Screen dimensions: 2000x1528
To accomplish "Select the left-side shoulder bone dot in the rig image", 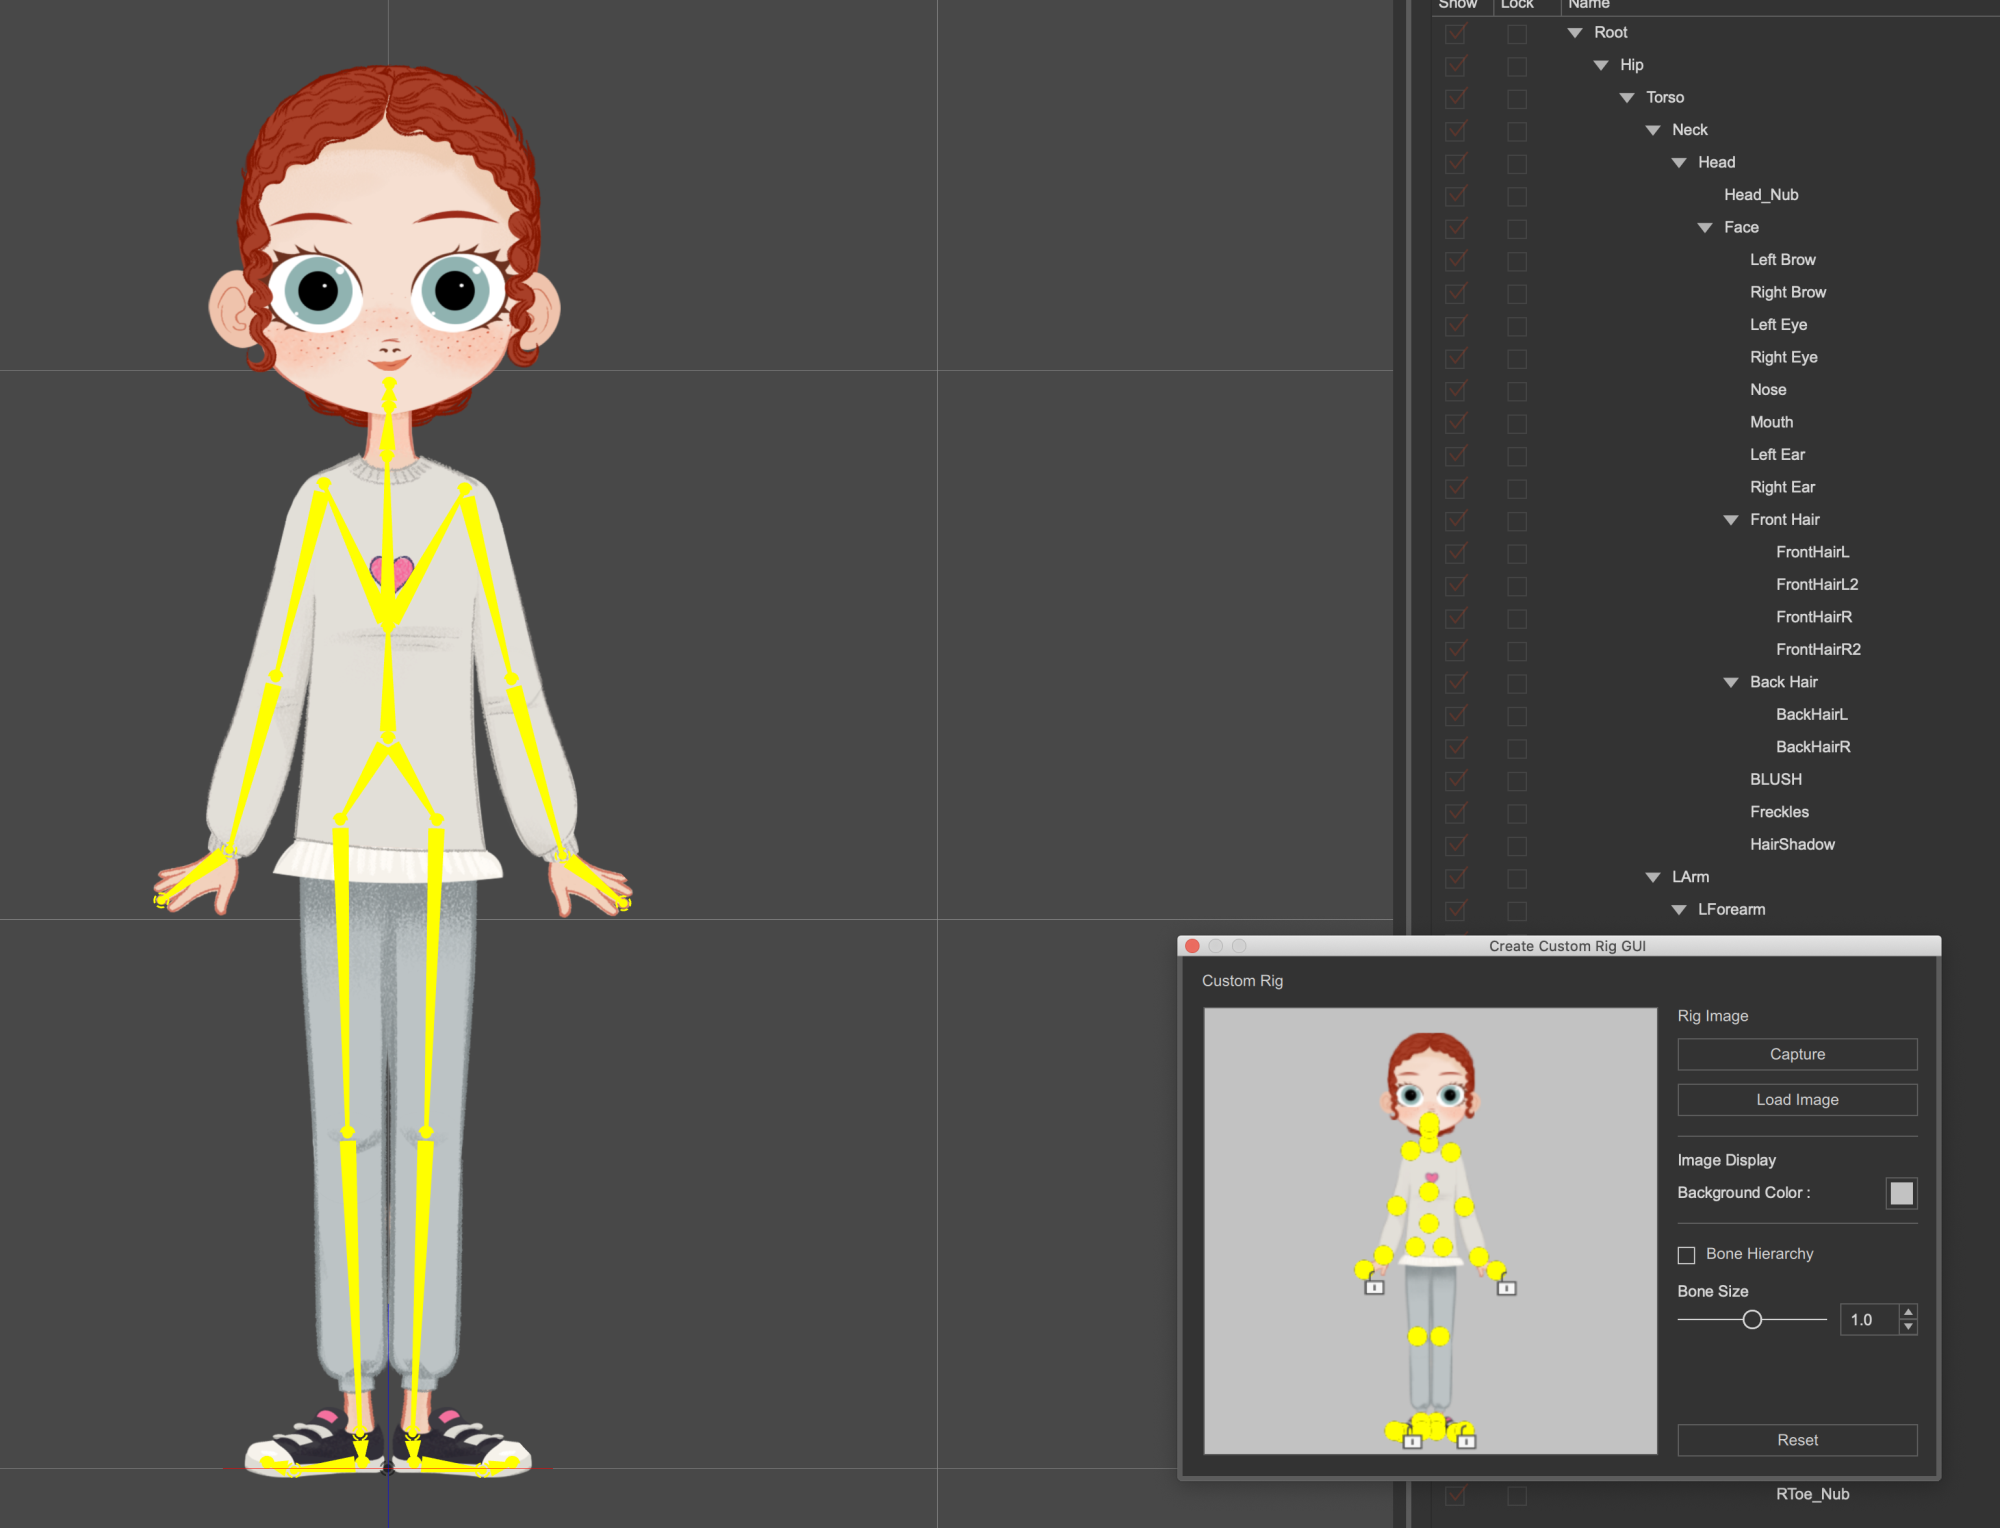I will [x=1411, y=1151].
